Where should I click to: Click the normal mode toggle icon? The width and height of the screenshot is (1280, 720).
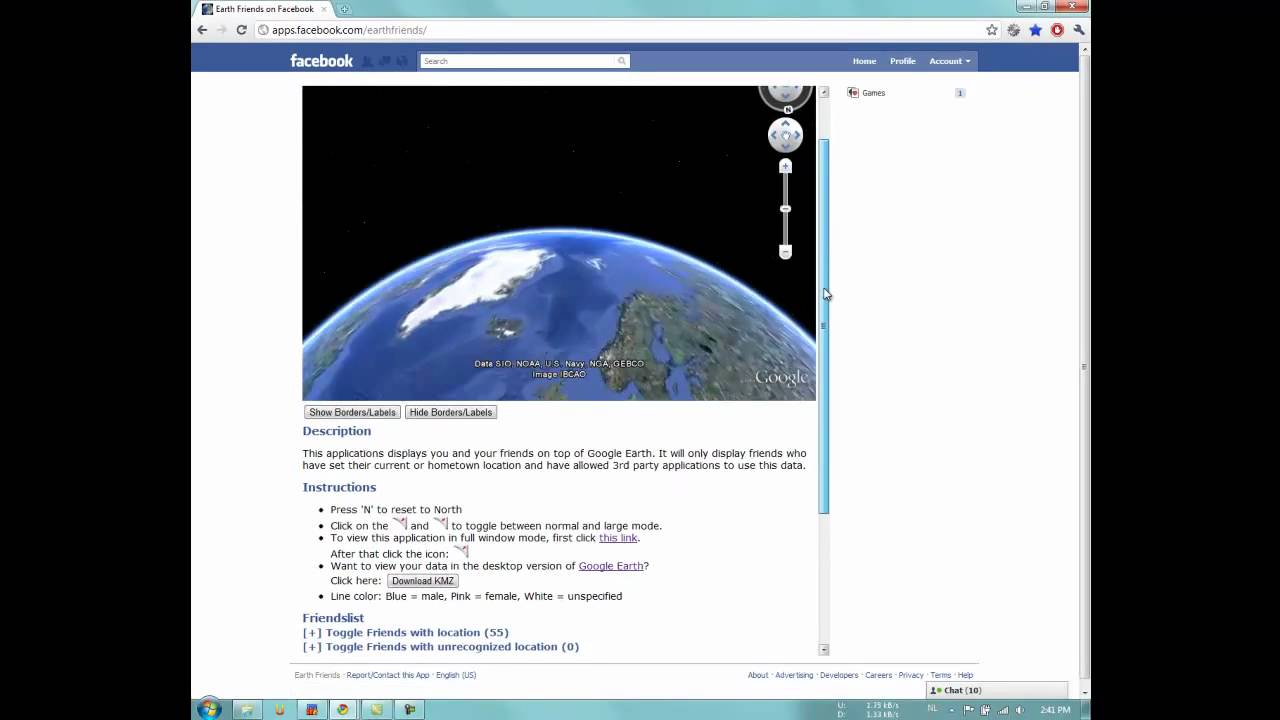click(x=399, y=524)
